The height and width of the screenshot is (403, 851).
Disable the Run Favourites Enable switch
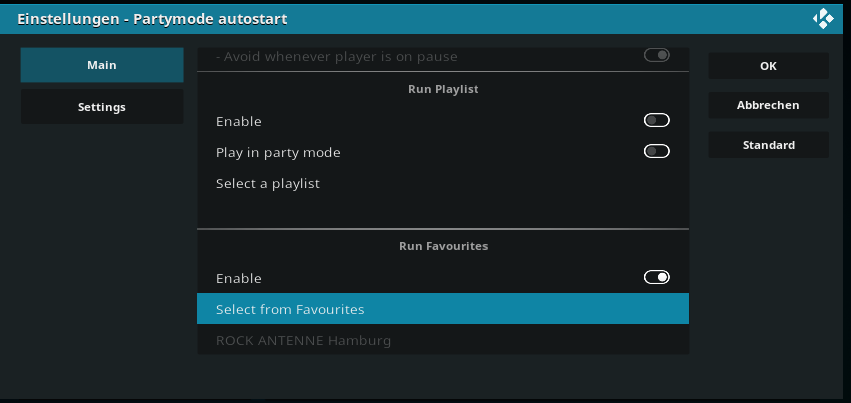tap(657, 277)
